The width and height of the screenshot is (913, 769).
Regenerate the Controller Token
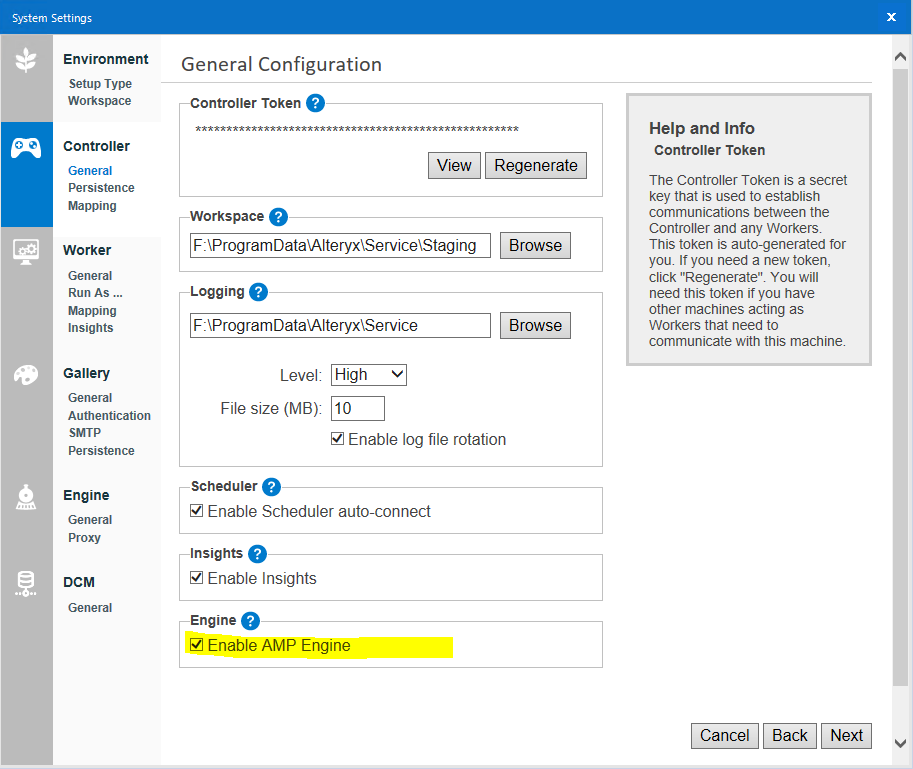point(535,165)
